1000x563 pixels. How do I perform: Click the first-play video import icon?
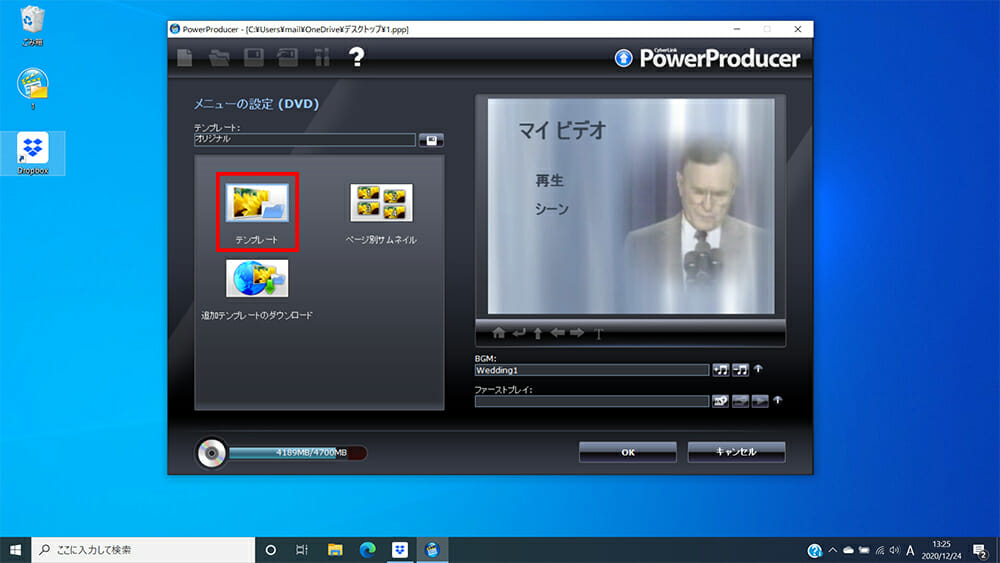721,401
